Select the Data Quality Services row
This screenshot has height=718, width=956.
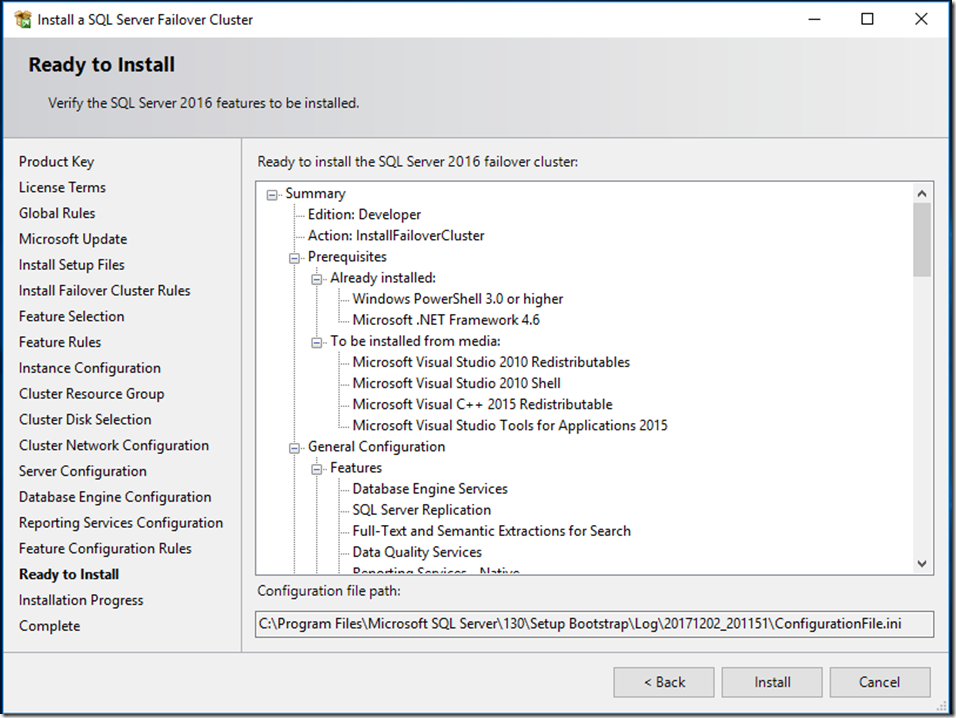[417, 552]
